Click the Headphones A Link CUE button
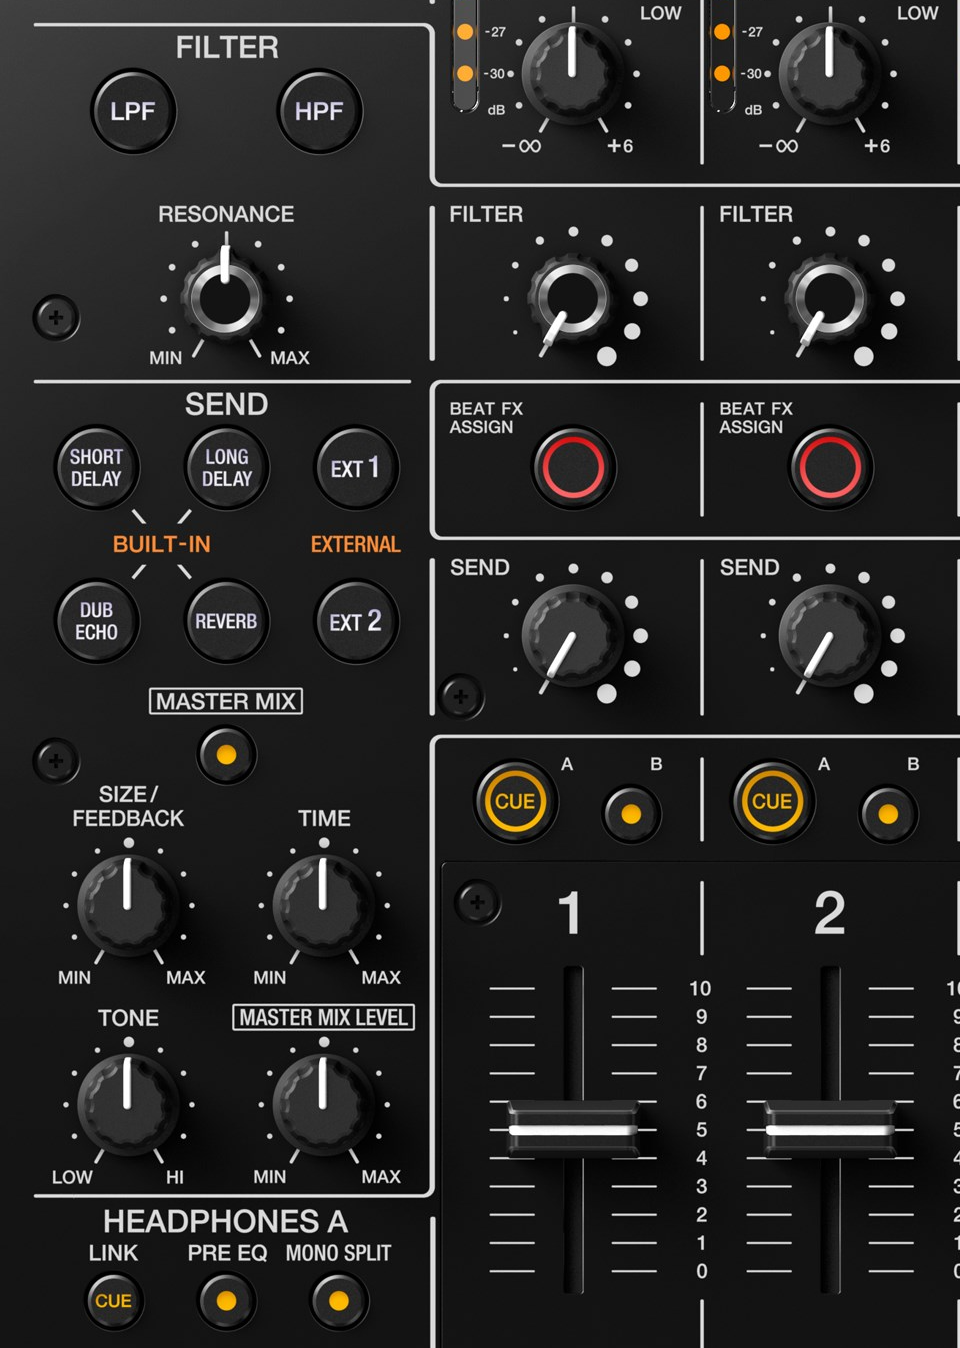960x1348 pixels. (x=113, y=1301)
